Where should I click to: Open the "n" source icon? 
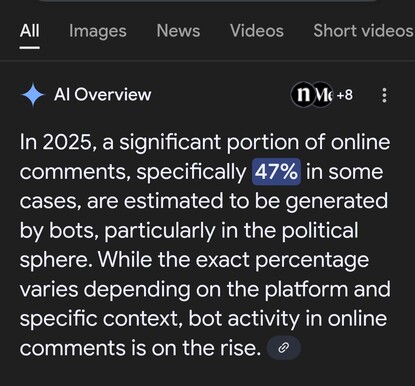tap(303, 95)
